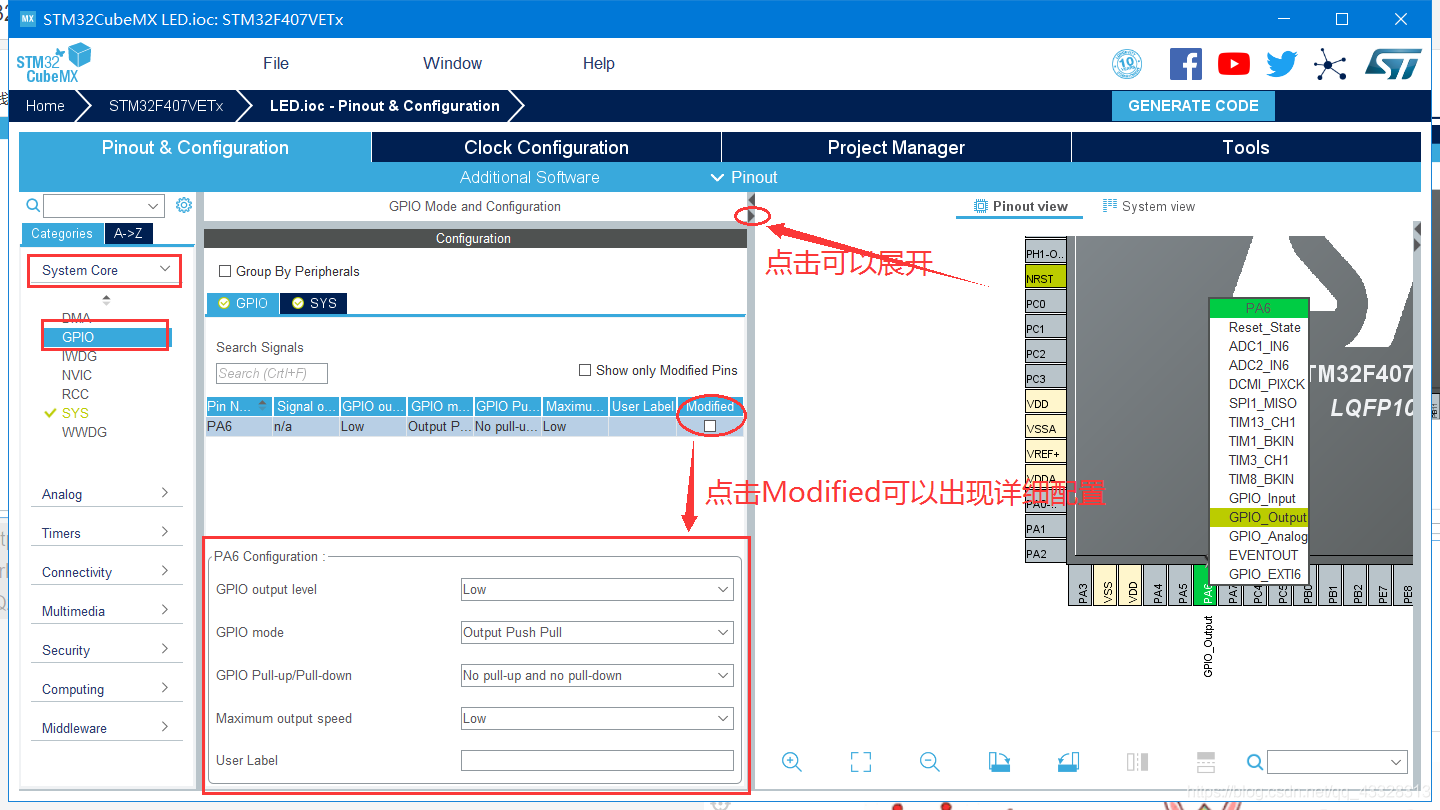Select pin PC2 on the chip
Viewport: 1440px width, 810px height.
tap(1045, 354)
